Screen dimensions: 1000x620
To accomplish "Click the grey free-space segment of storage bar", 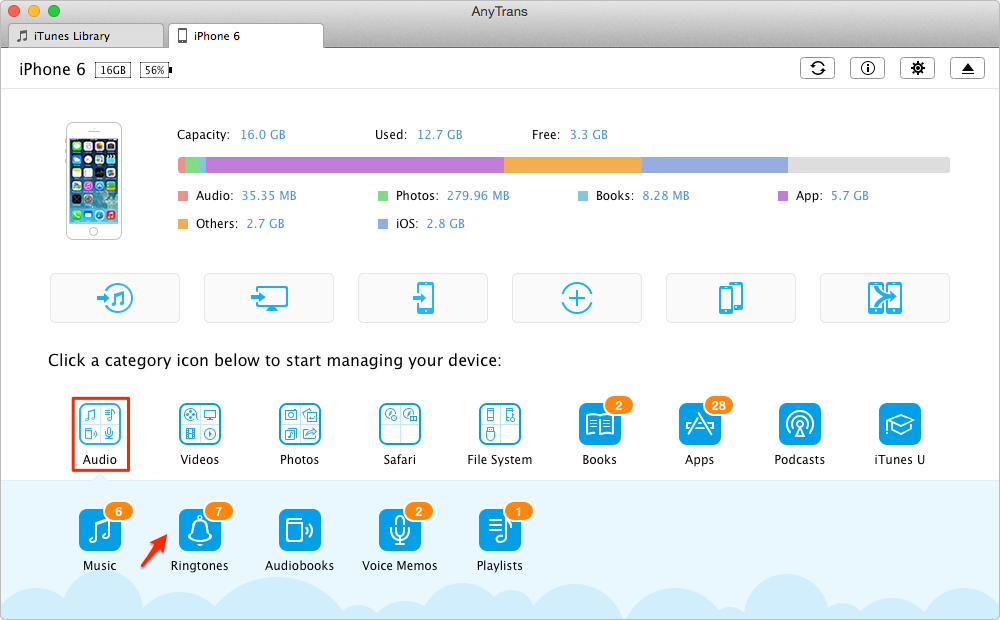I will point(869,165).
